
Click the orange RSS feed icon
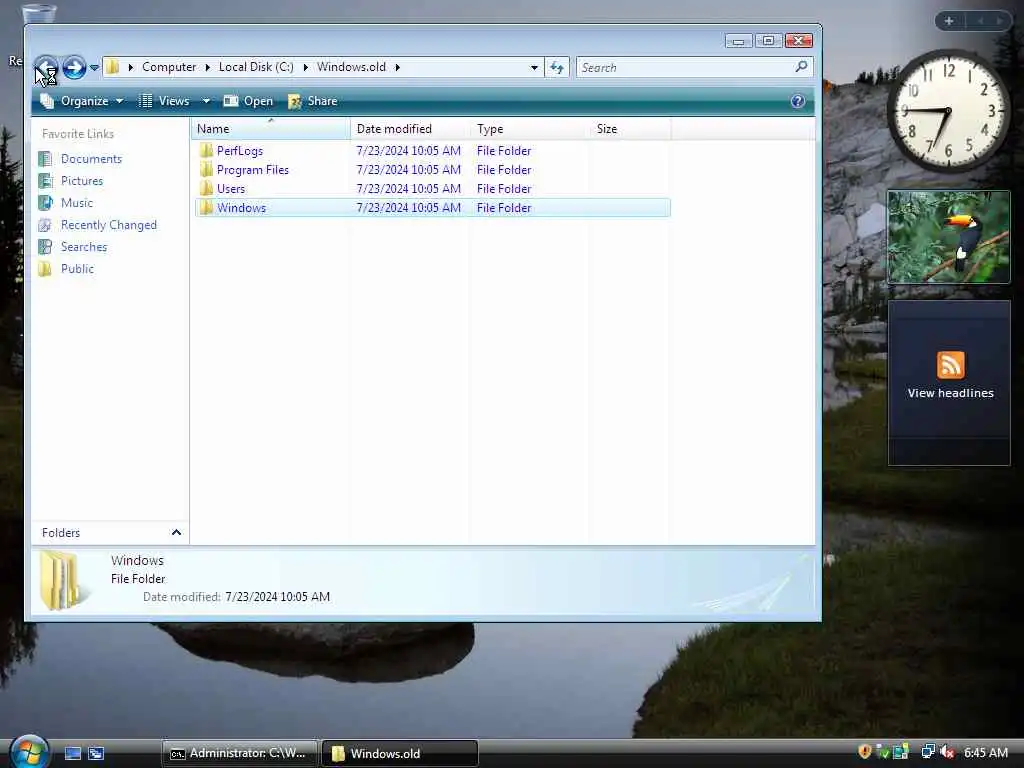tap(950, 365)
